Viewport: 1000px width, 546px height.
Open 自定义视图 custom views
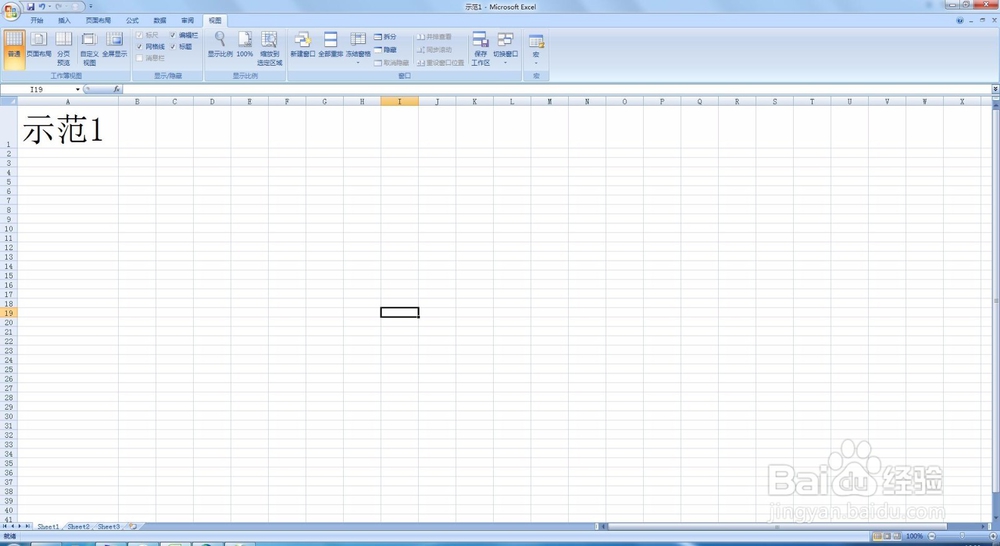click(89, 48)
